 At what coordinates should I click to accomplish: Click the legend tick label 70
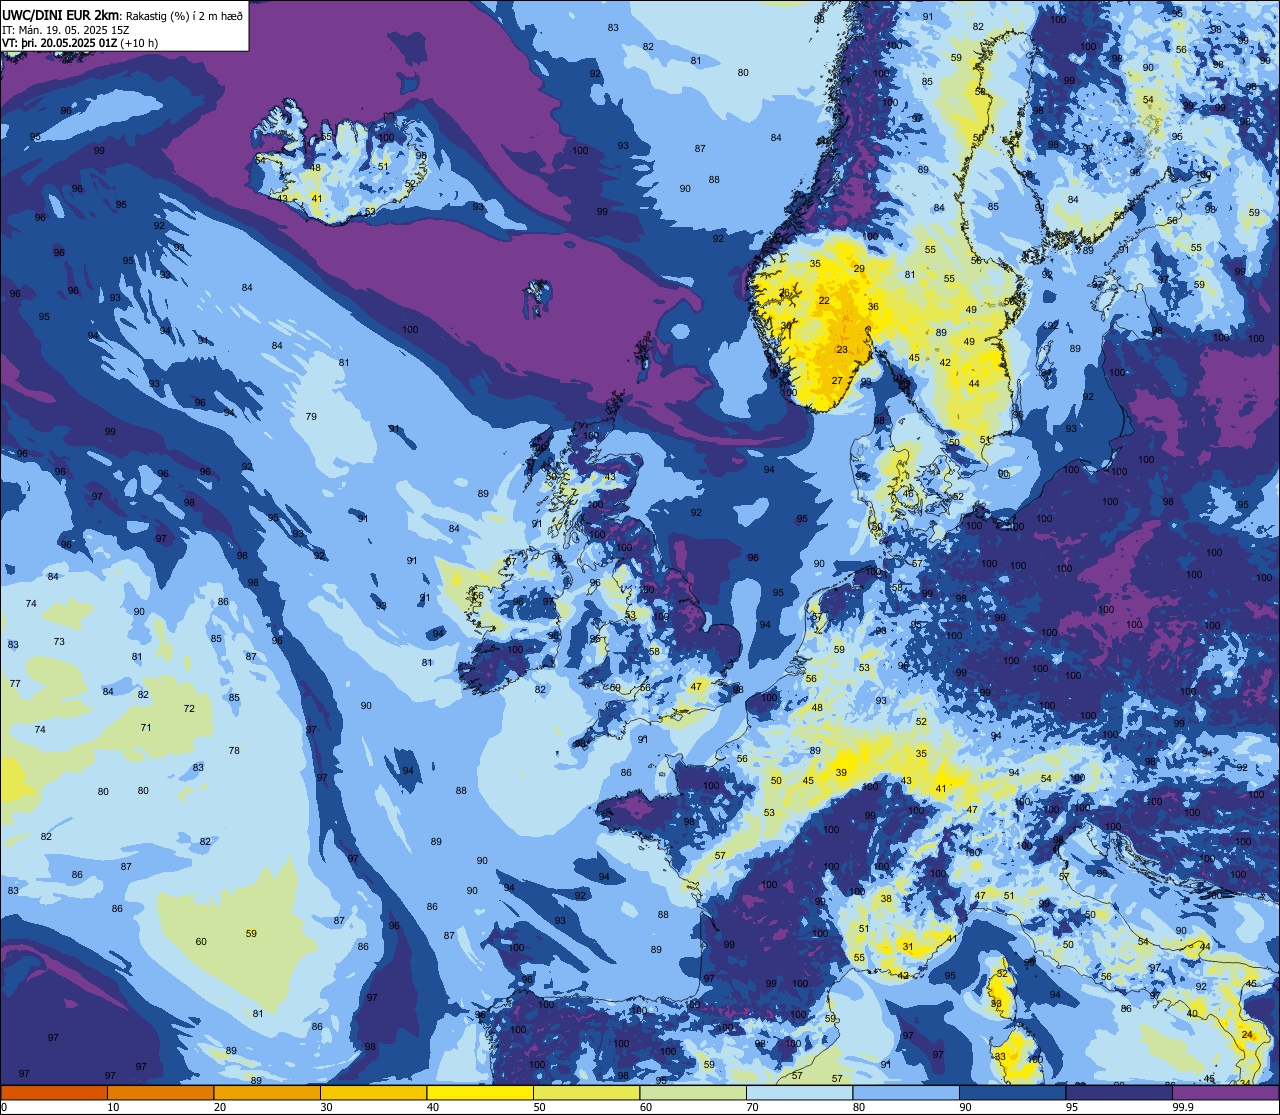pyautogui.click(x=752, y=1107)
